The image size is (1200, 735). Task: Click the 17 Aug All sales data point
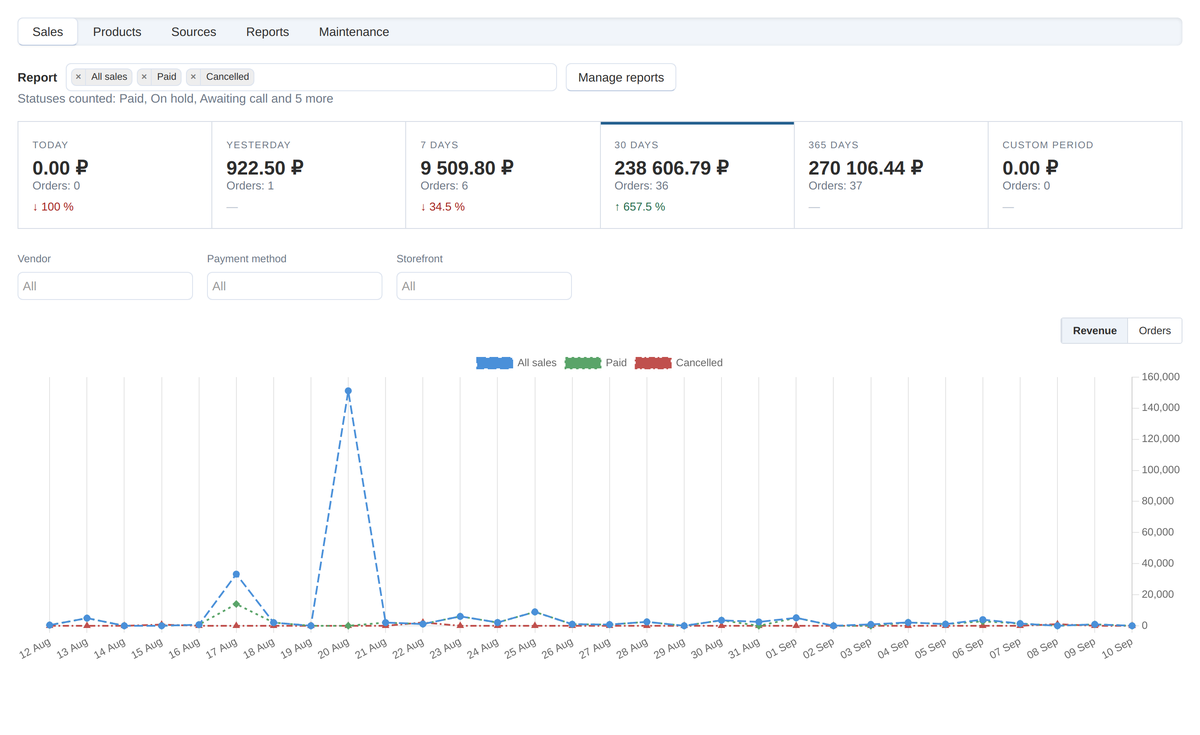point(236,574)
